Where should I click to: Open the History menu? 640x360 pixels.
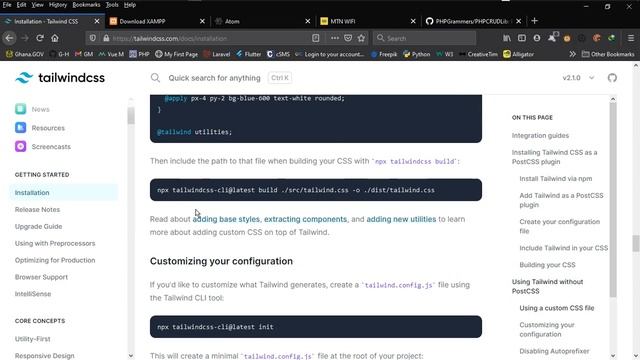click(x=58, y=5)
